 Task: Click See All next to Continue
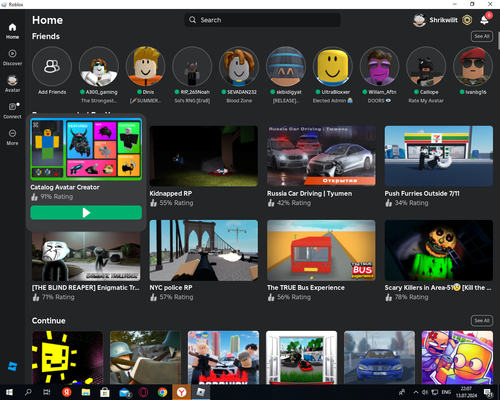482,321
